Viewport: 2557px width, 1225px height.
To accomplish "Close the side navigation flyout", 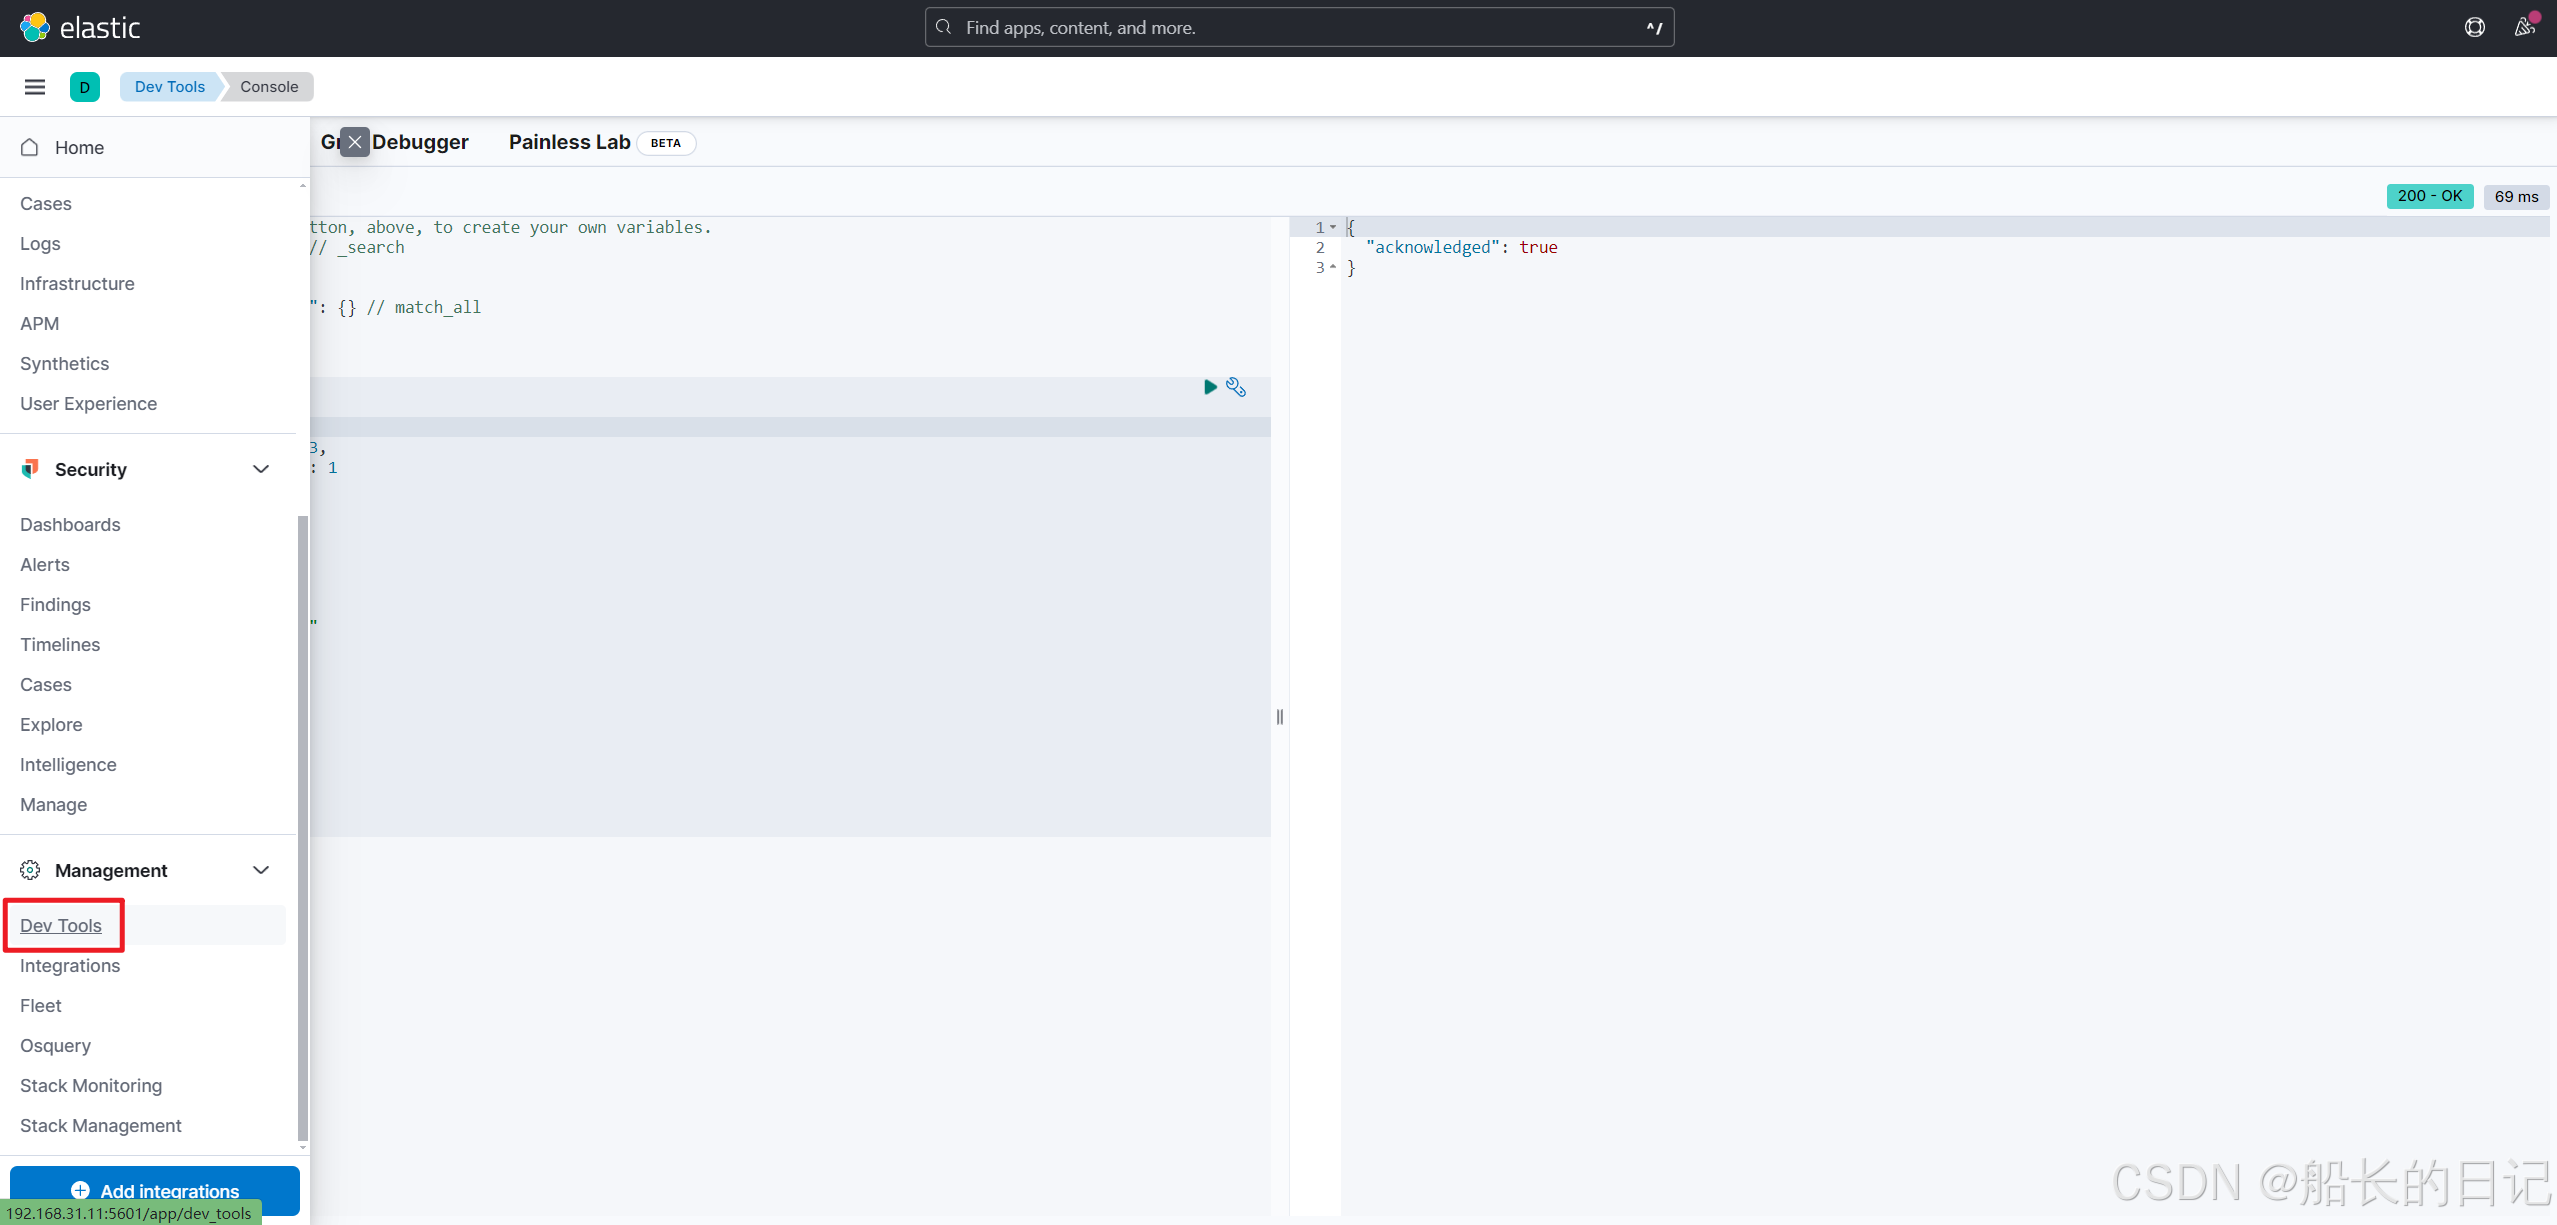I will (355, 142).
